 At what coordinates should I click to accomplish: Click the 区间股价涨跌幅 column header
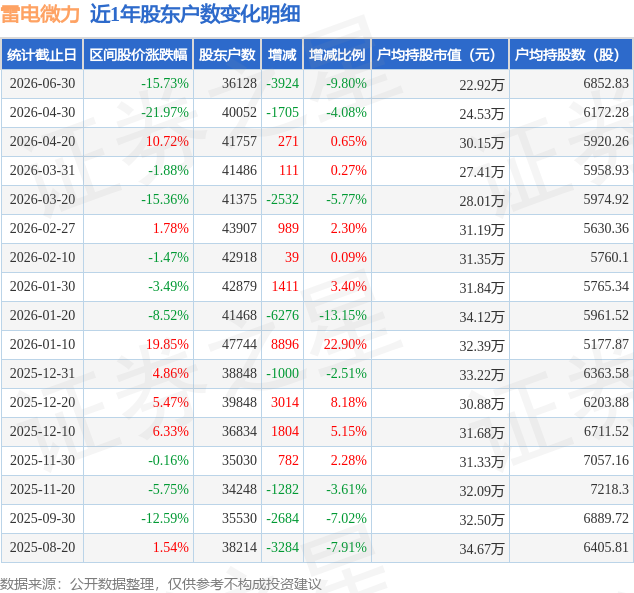pos(138,55)
